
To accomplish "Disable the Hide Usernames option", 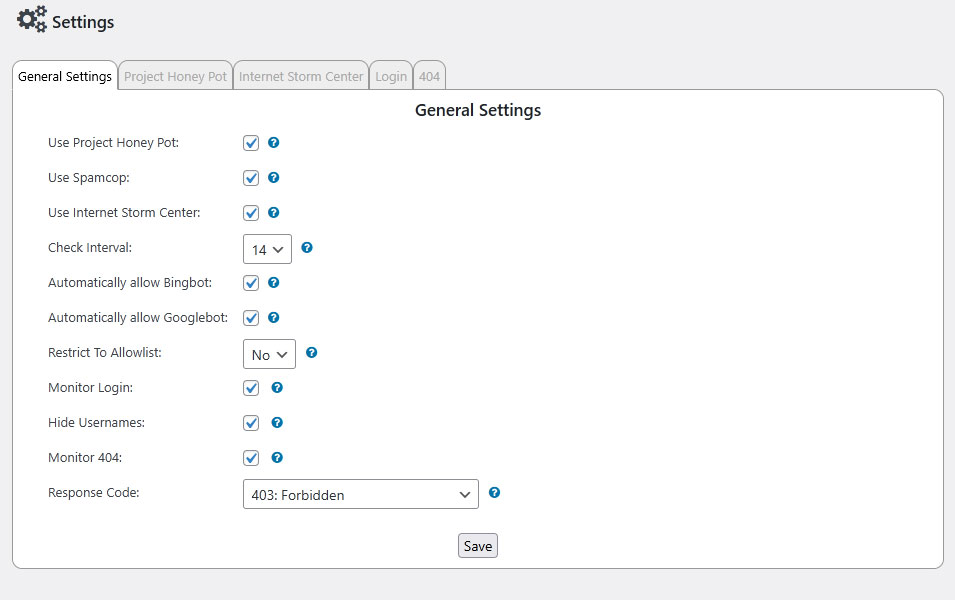I will [251, 423].
